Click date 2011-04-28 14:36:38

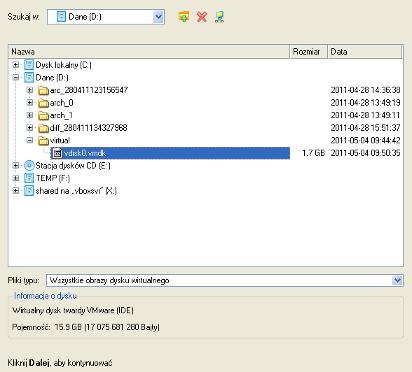365,90
